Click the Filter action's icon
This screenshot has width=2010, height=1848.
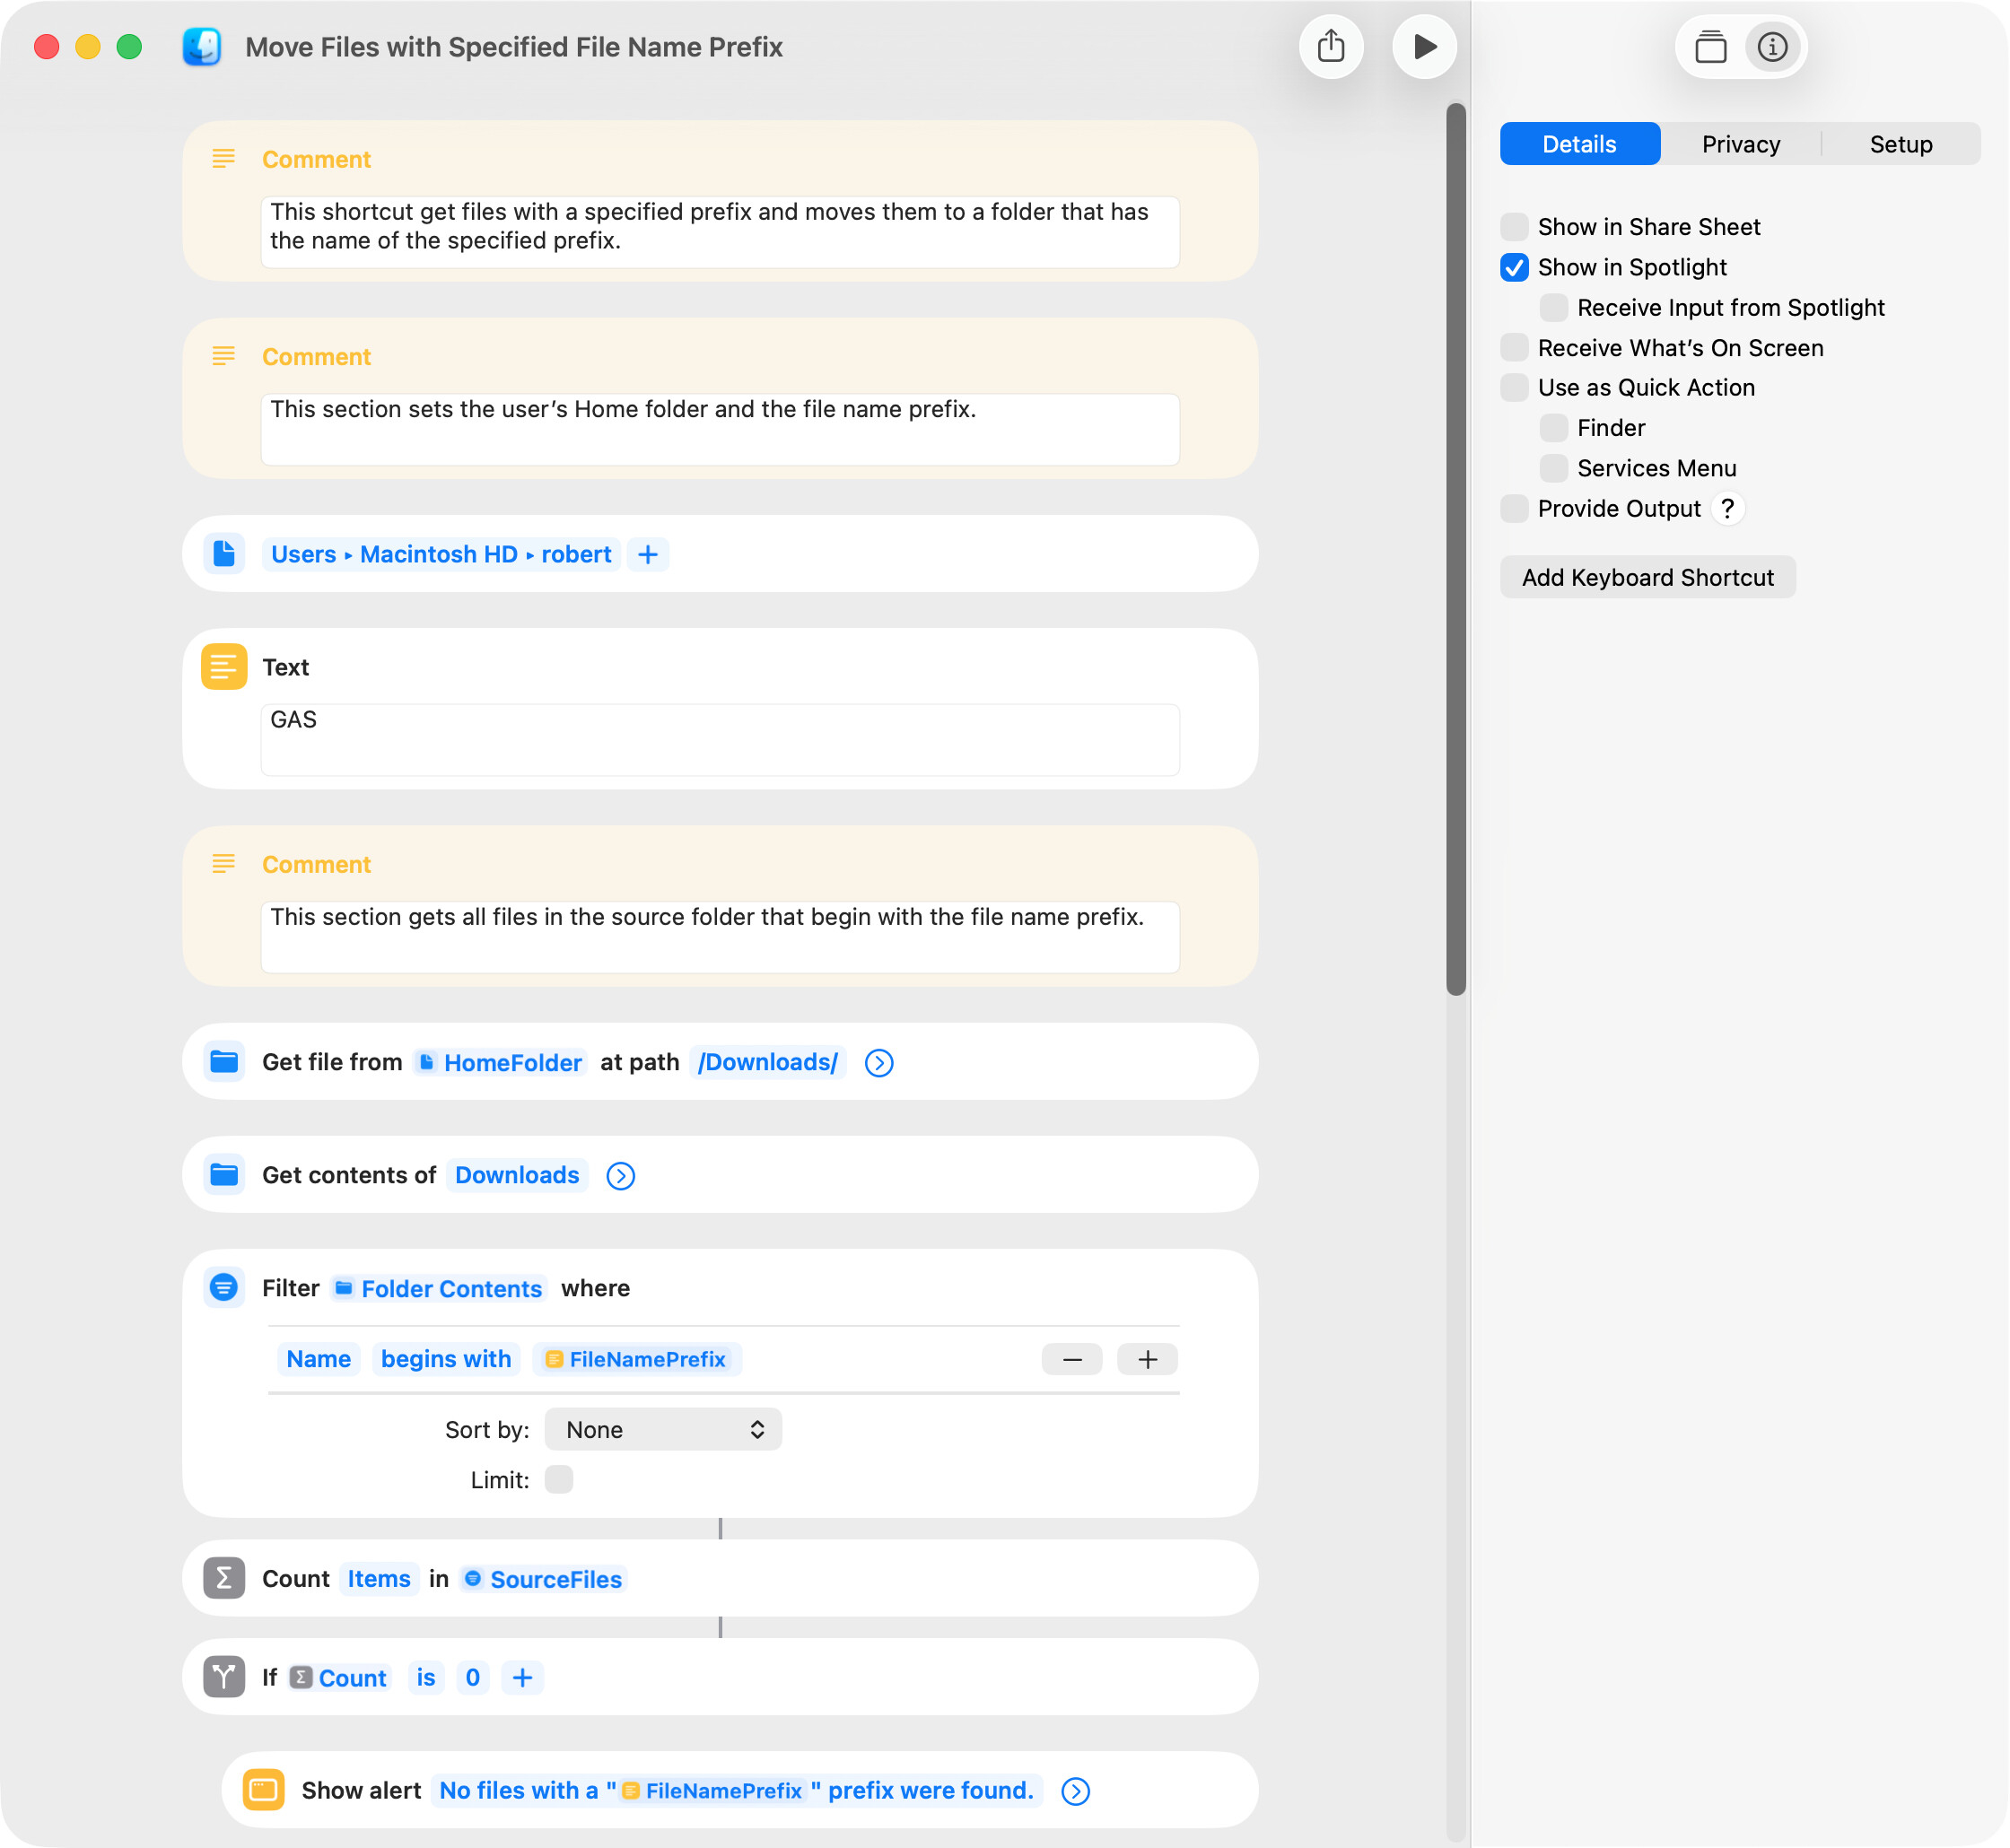(x=224, y=1288)
